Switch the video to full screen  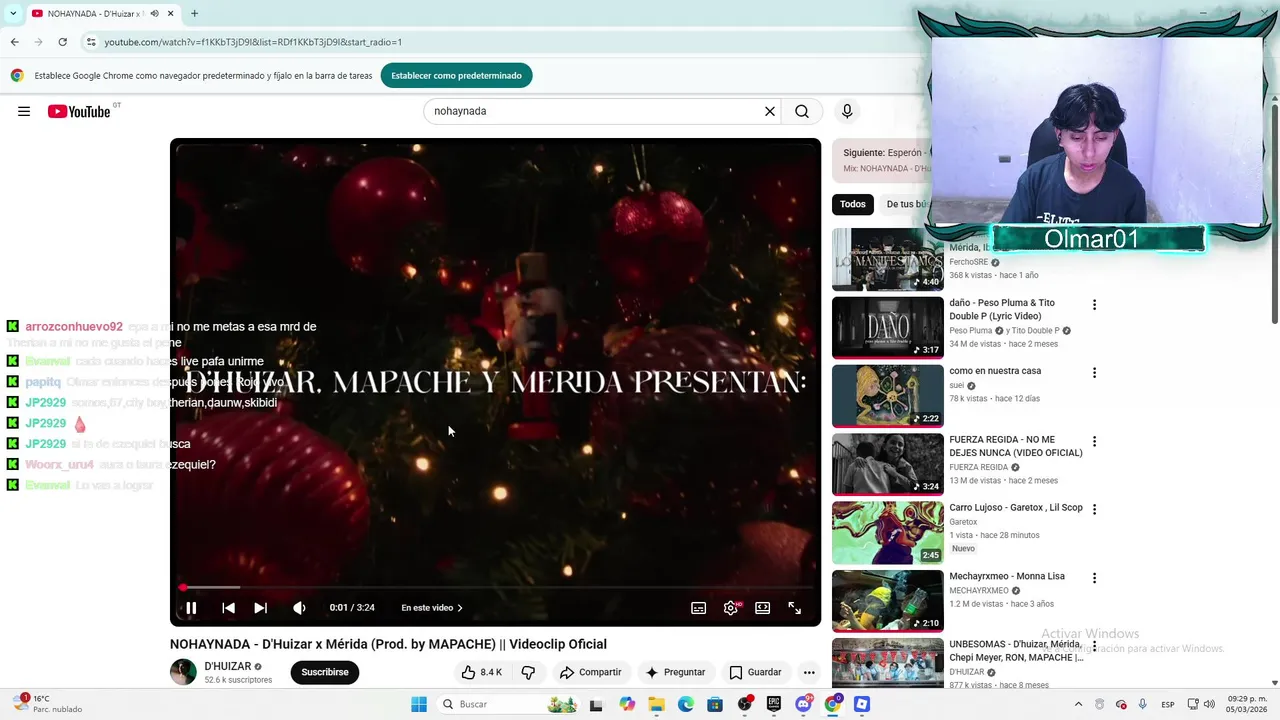[x=795, y=608]
